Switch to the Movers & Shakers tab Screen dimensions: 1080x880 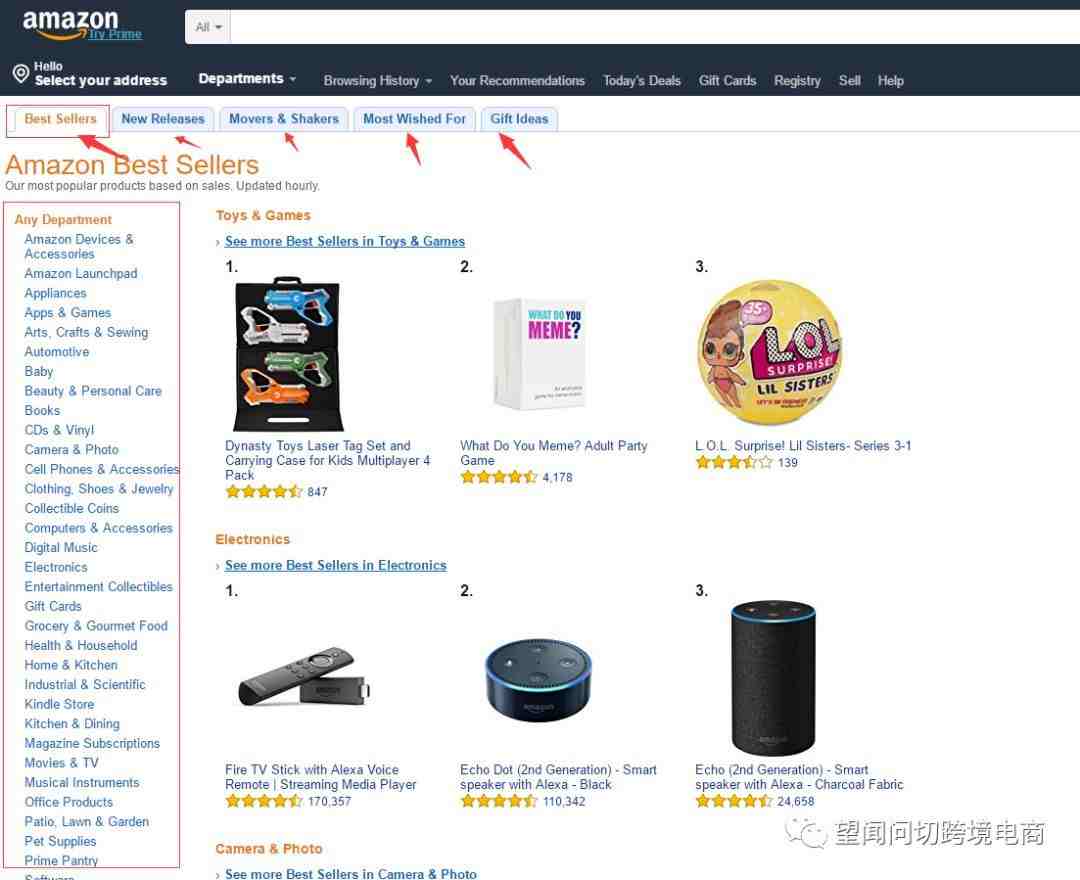284,119
